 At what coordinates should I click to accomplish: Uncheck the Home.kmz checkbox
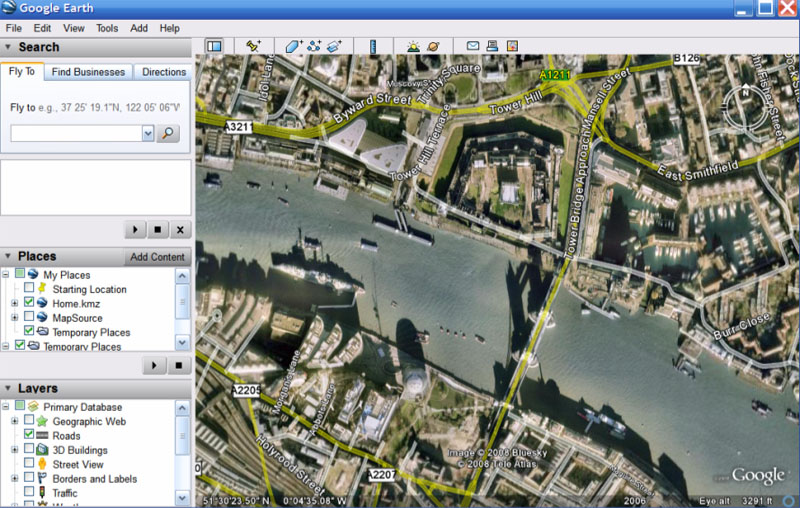29,302
